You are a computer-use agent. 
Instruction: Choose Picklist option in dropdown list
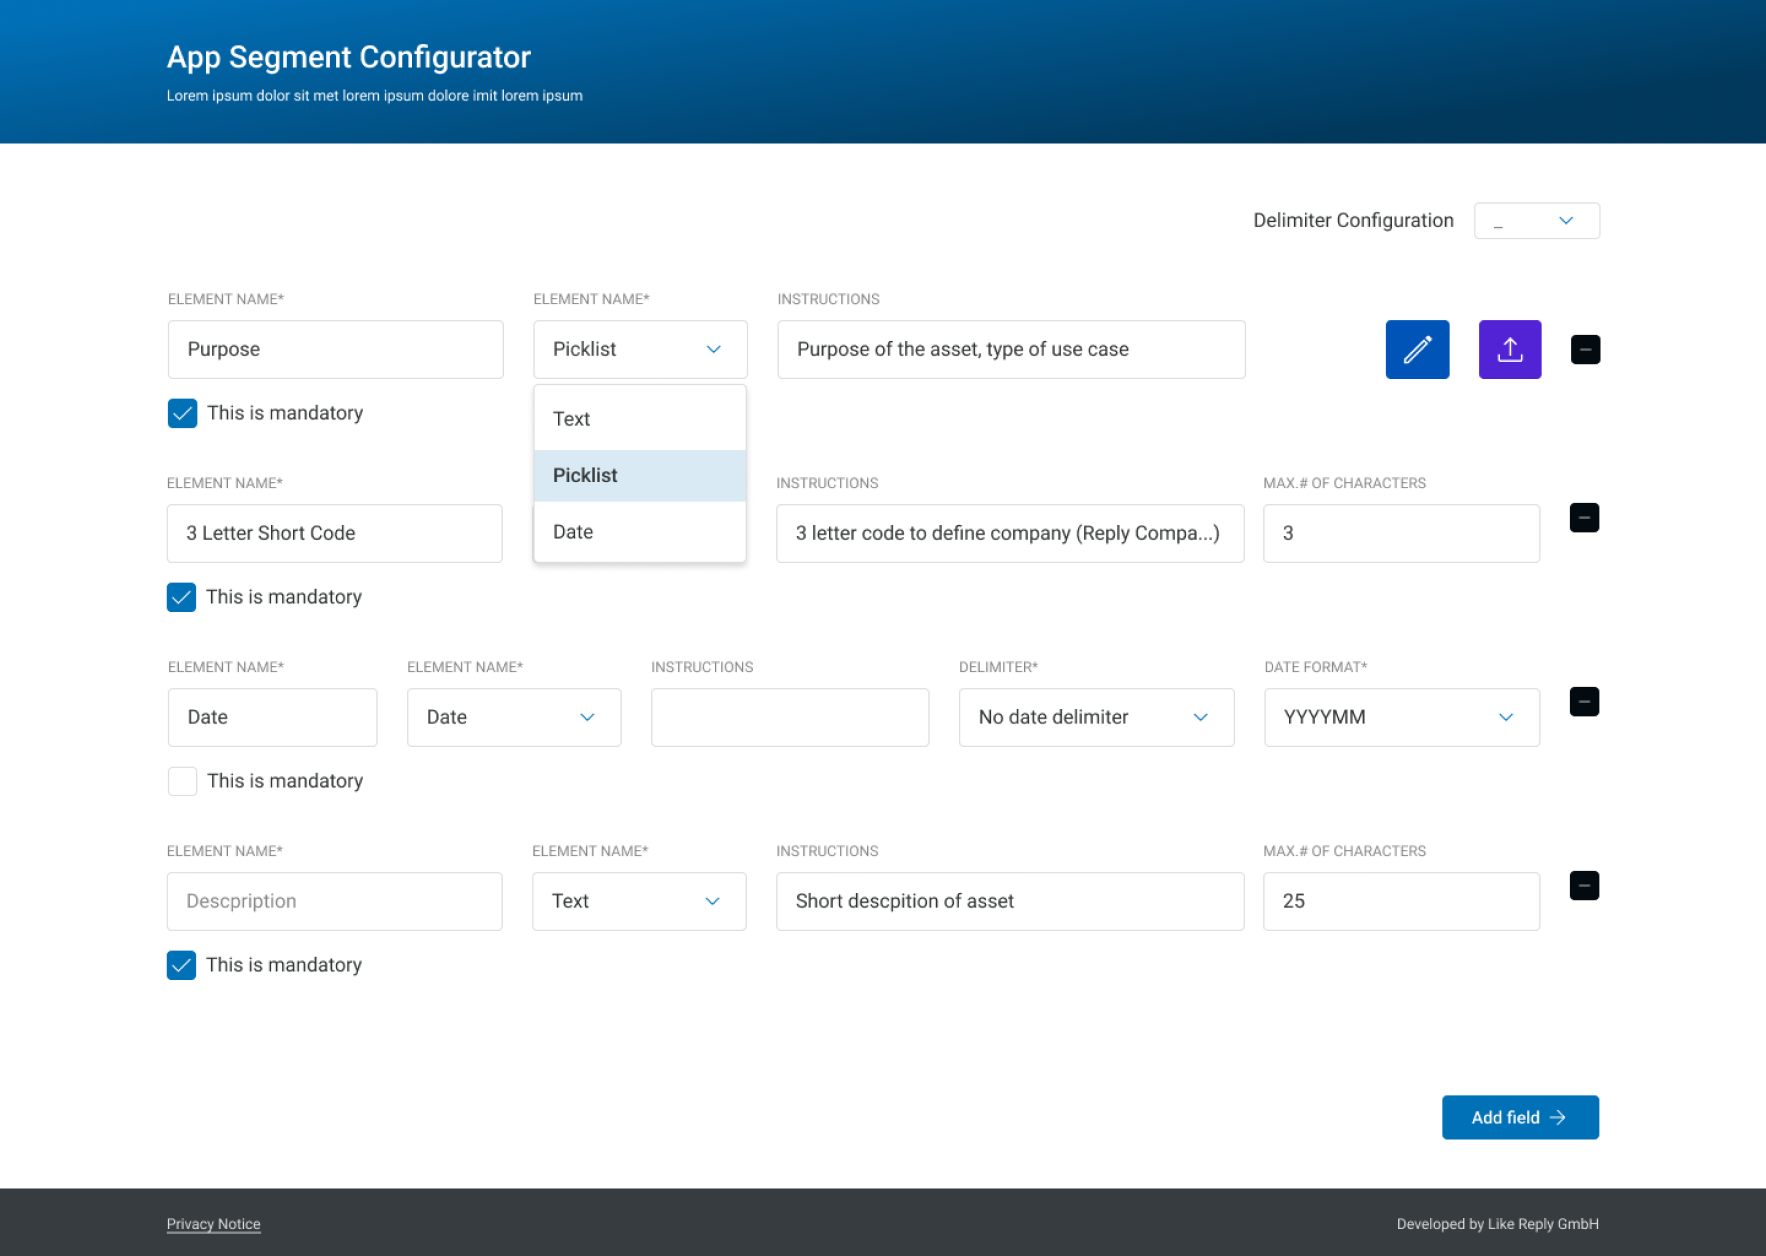[x=640, y=475]
